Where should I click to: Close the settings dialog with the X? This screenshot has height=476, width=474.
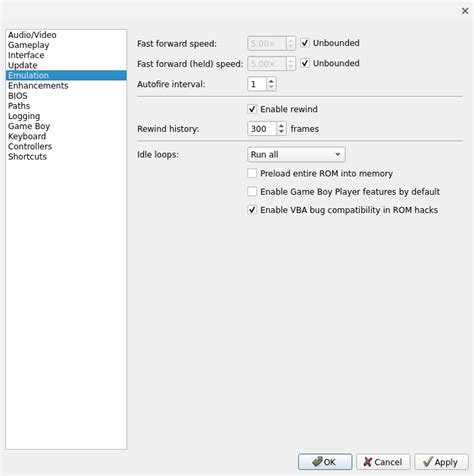pos(465,11)
